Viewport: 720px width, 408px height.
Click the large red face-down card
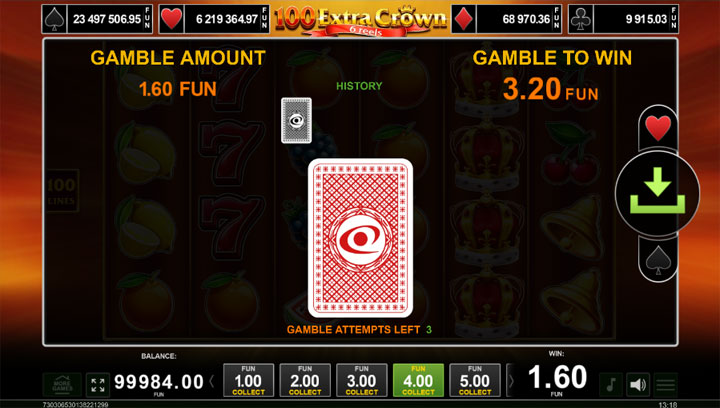point(360,238)
